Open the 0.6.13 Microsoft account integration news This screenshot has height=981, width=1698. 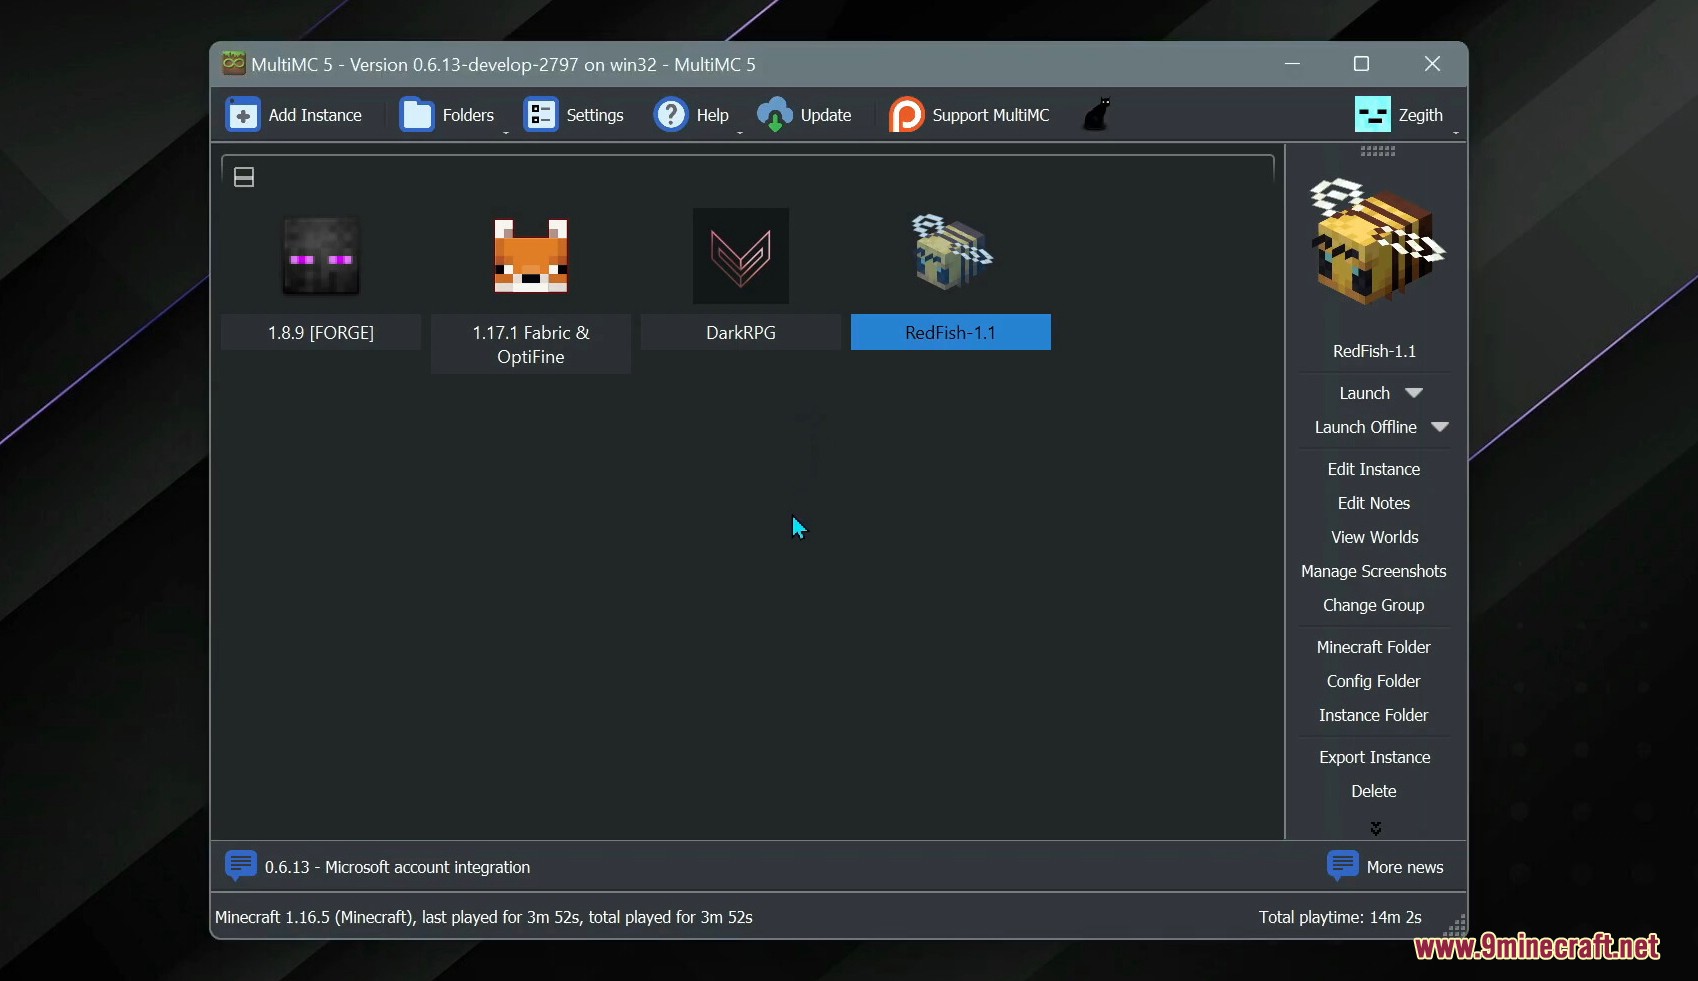398,867
